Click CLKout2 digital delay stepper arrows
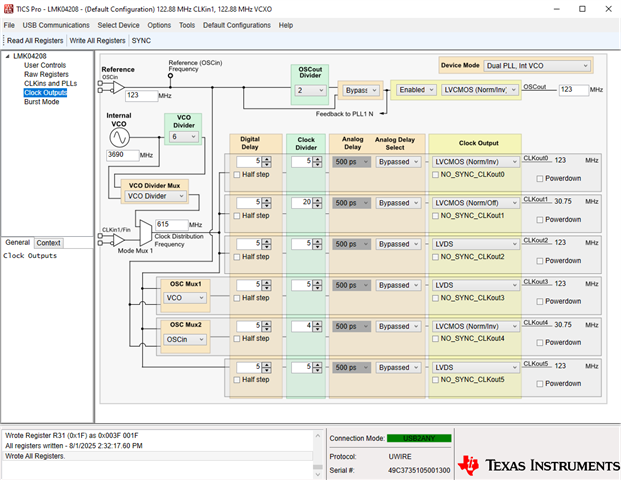Image resolution: width=621 pixels, height=480 pixels. pyautogui.click(x=267, y=244)
